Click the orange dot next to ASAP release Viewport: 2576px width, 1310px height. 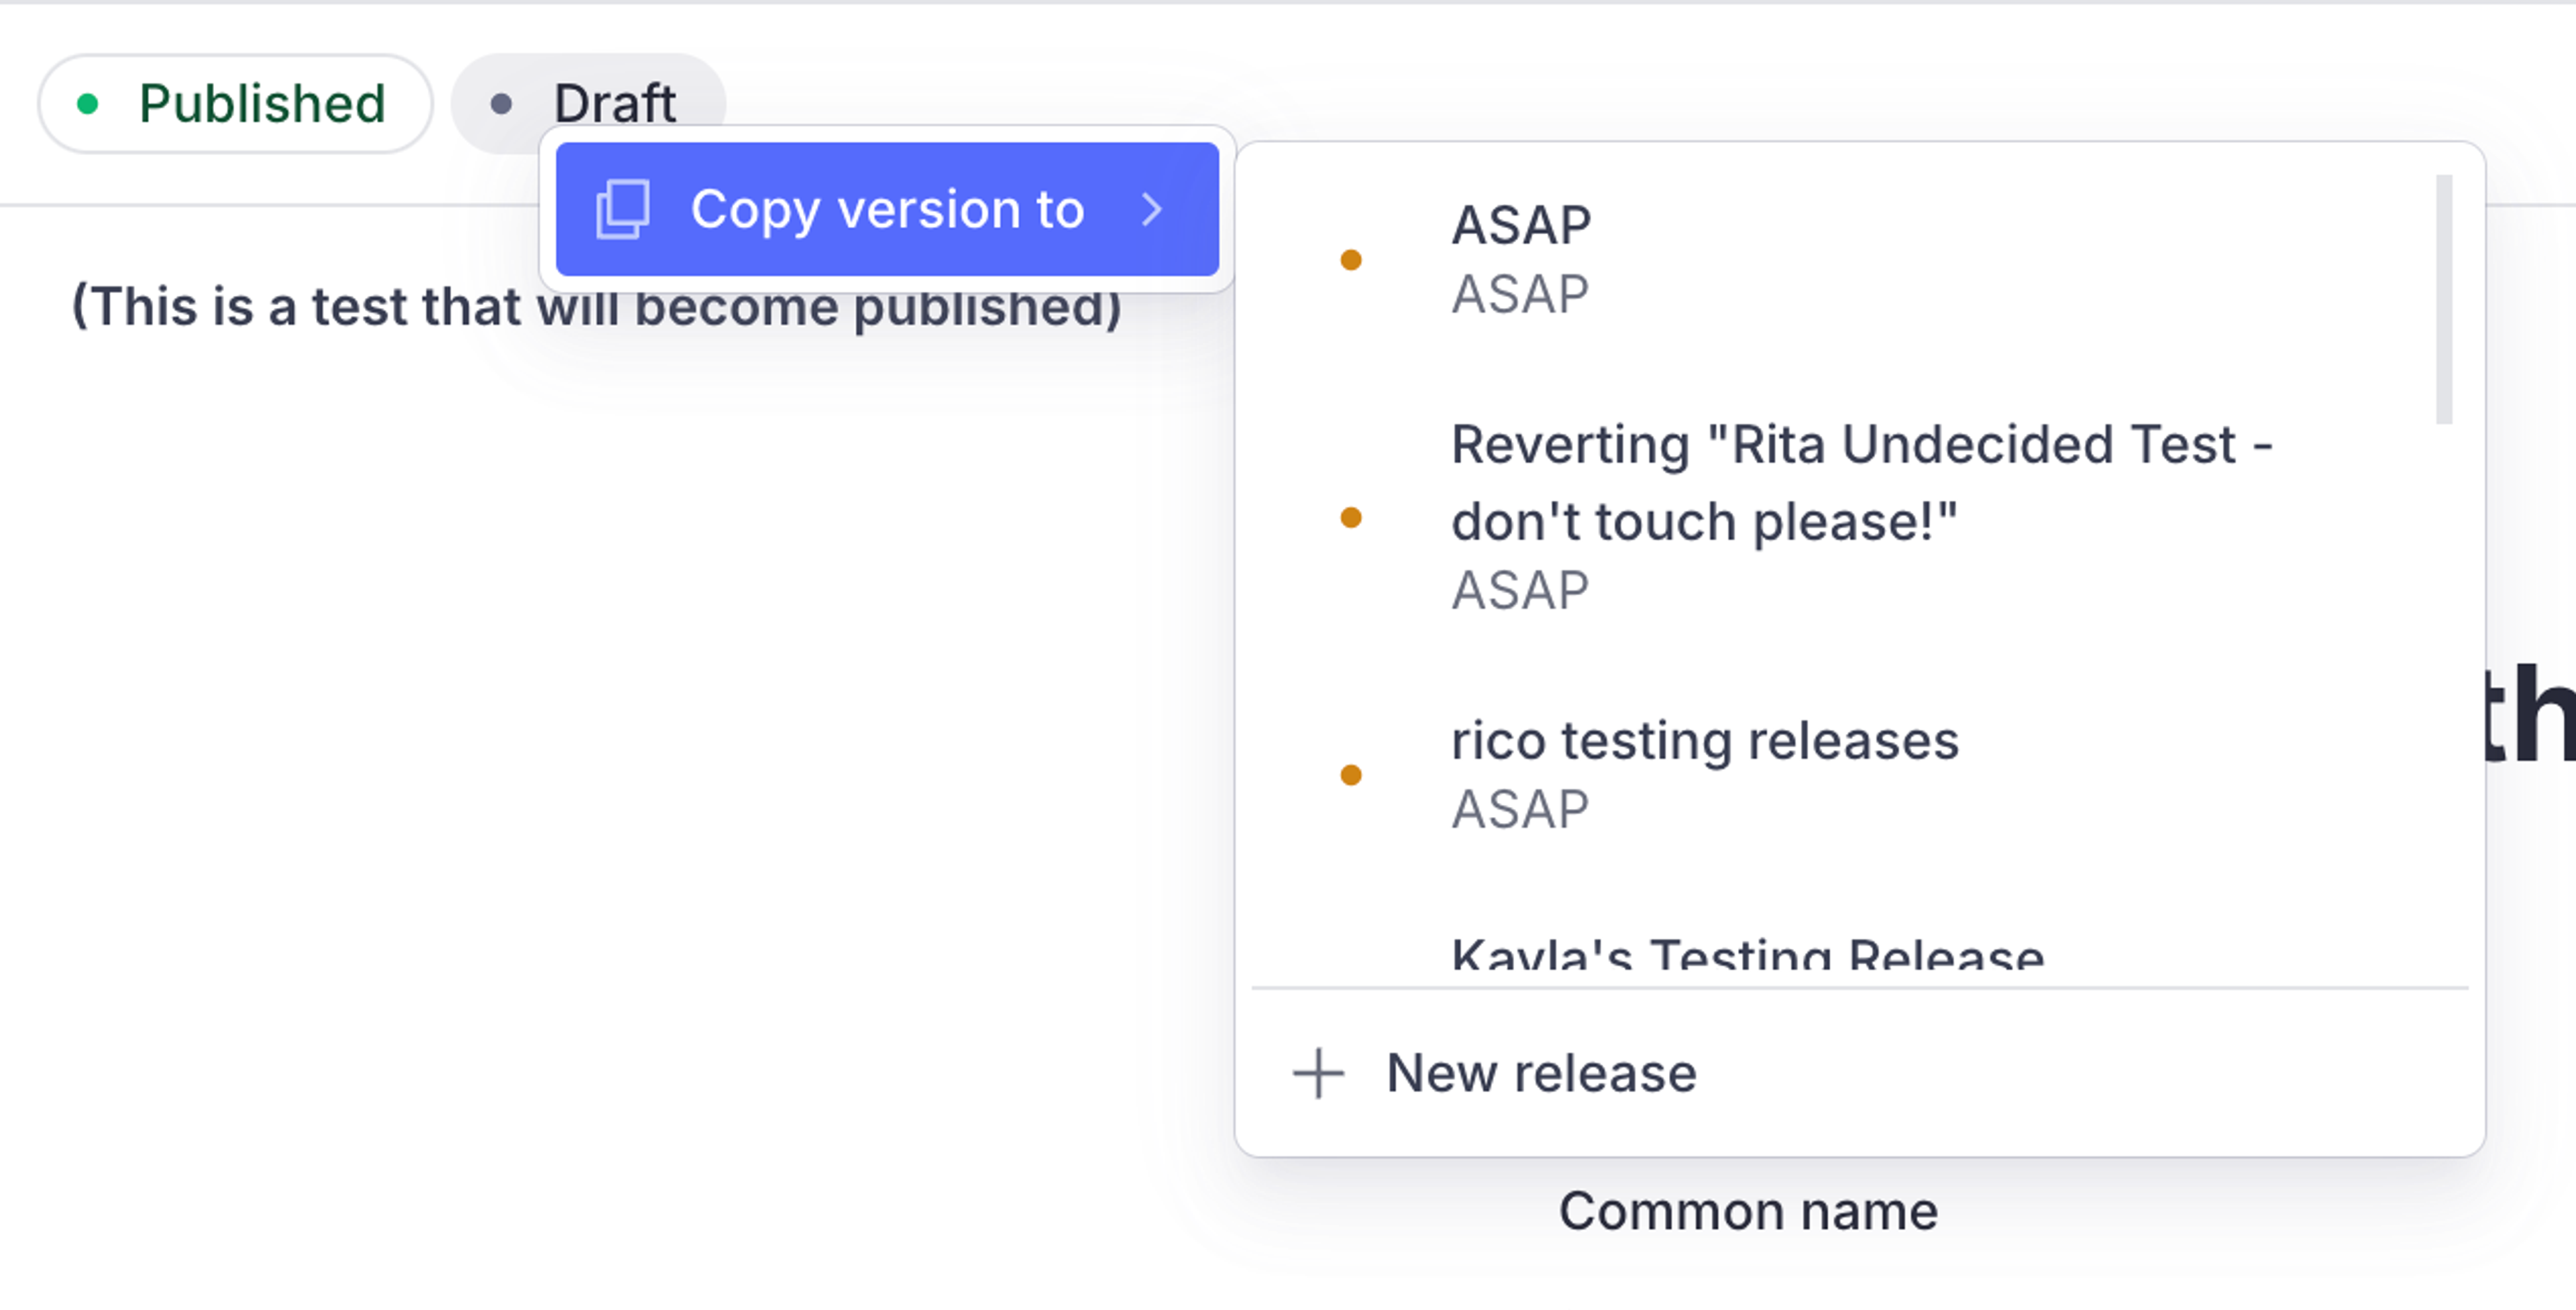[1351, 260]
